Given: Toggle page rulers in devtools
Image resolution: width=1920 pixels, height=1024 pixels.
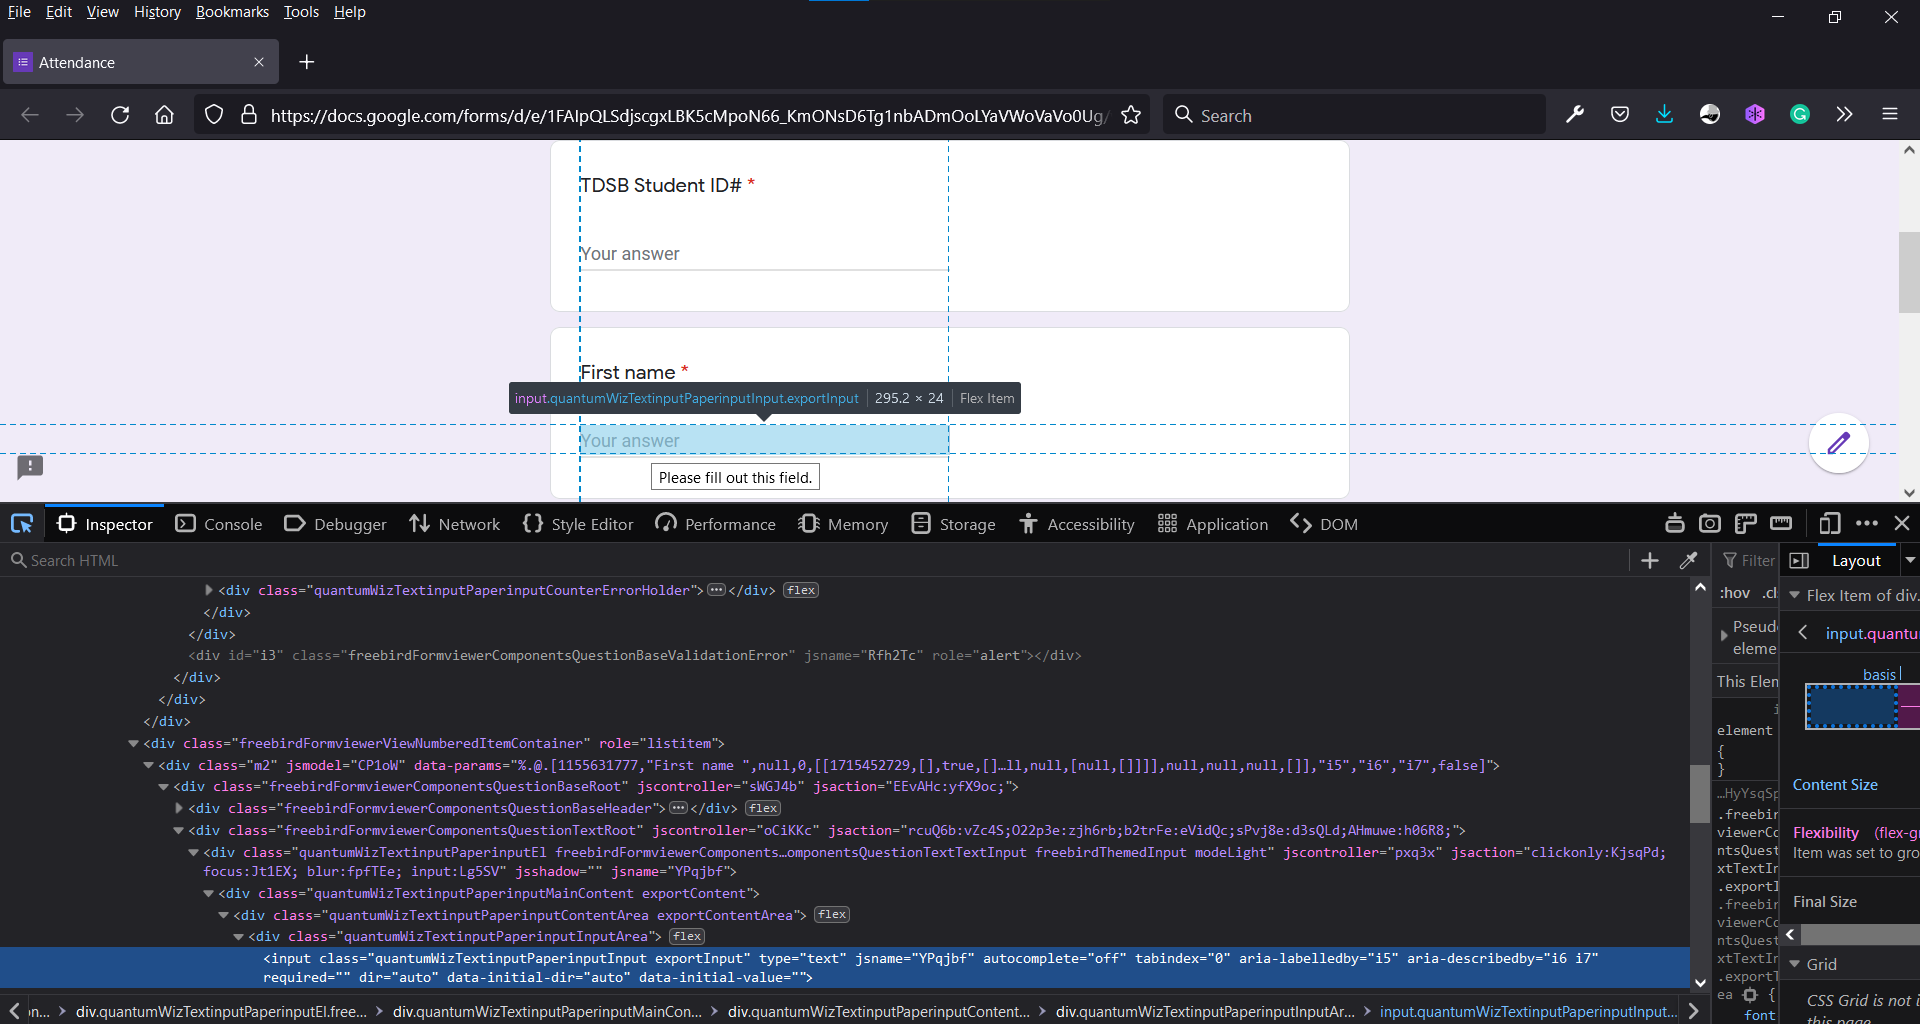Looking at the screenshot, I should pos(1746,523).
